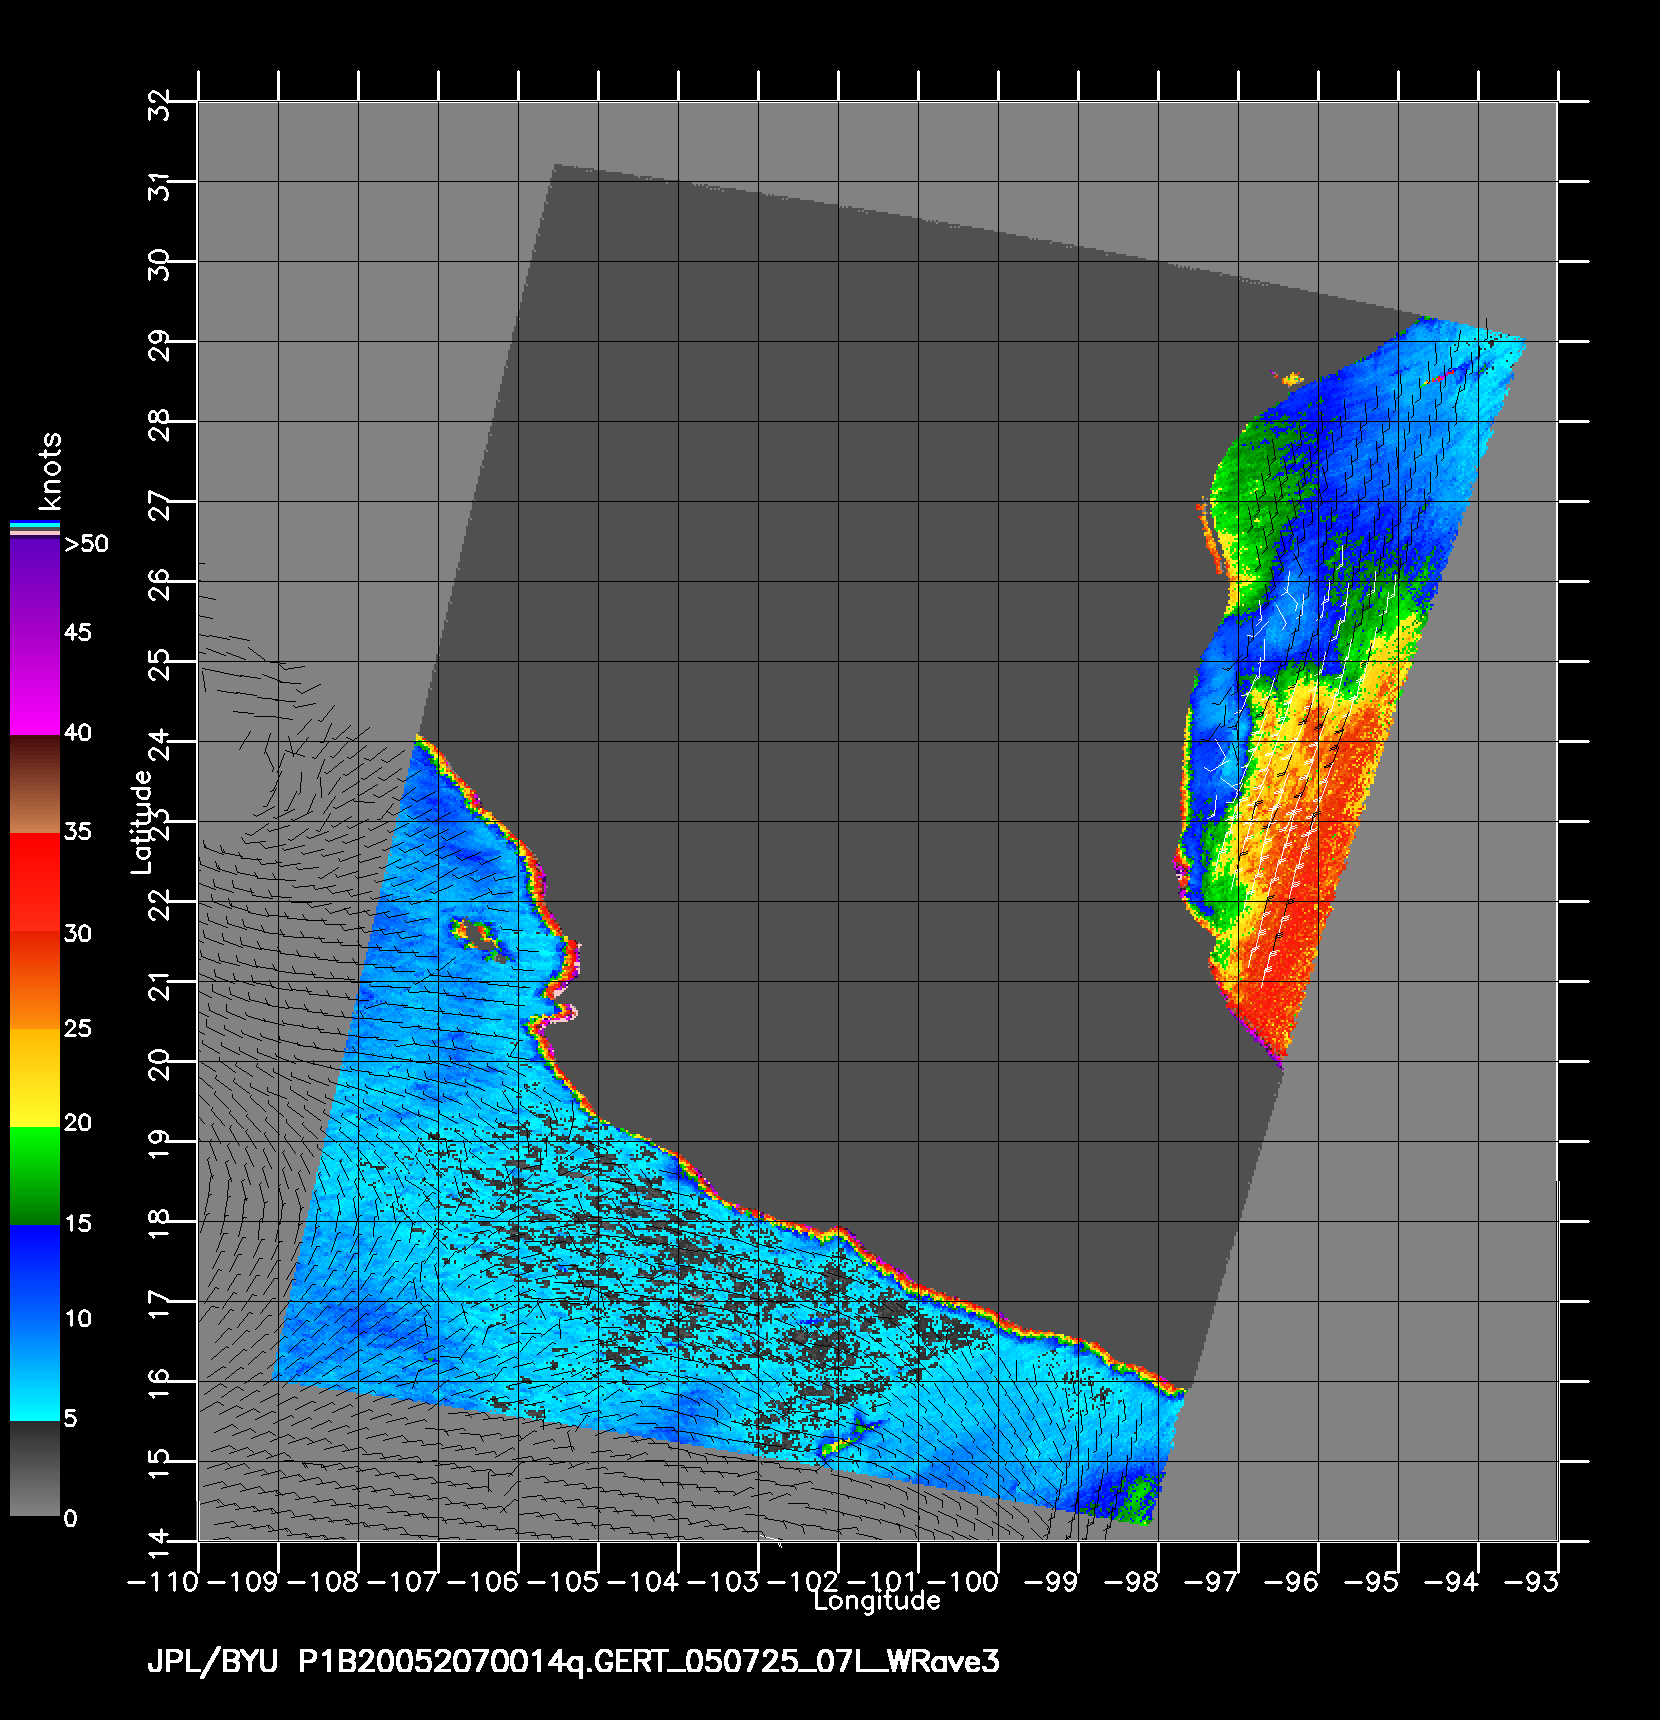This screenshot has width=1660, height=1720.
Task: Click the "22" latitude tick label
Action: pos(159,906)
